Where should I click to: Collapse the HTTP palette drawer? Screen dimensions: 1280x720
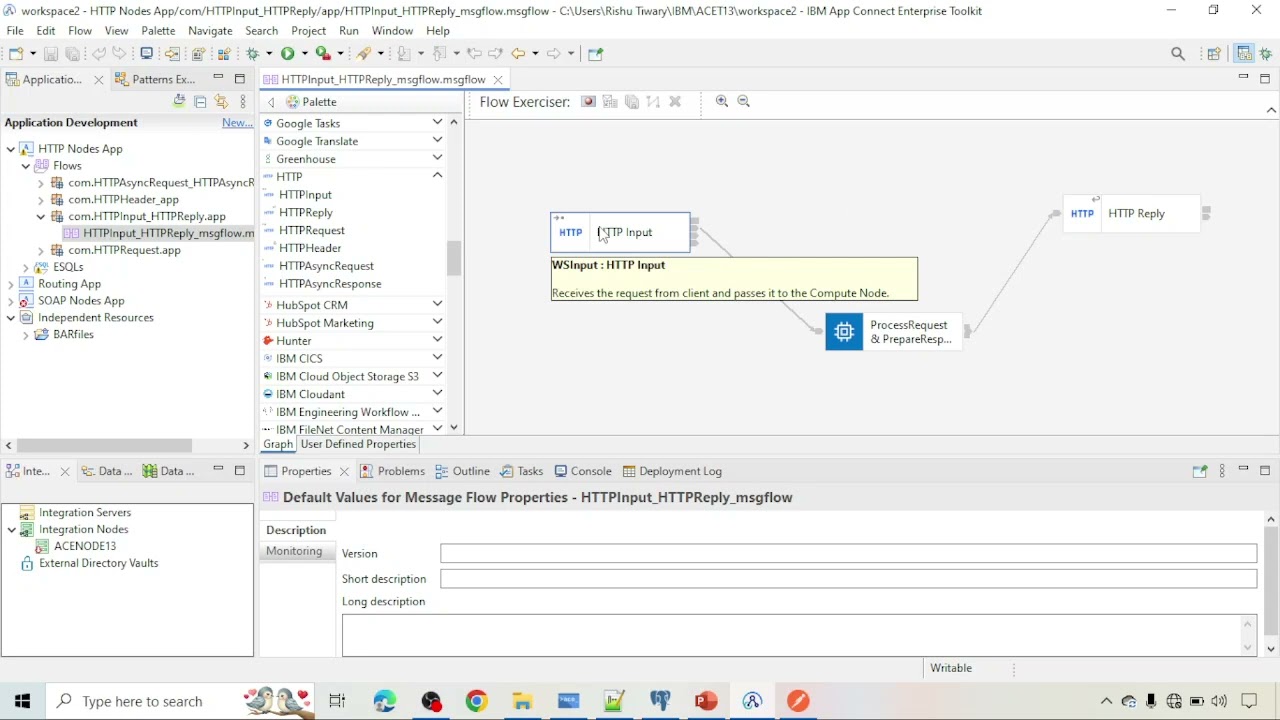(x=437, y=176)
